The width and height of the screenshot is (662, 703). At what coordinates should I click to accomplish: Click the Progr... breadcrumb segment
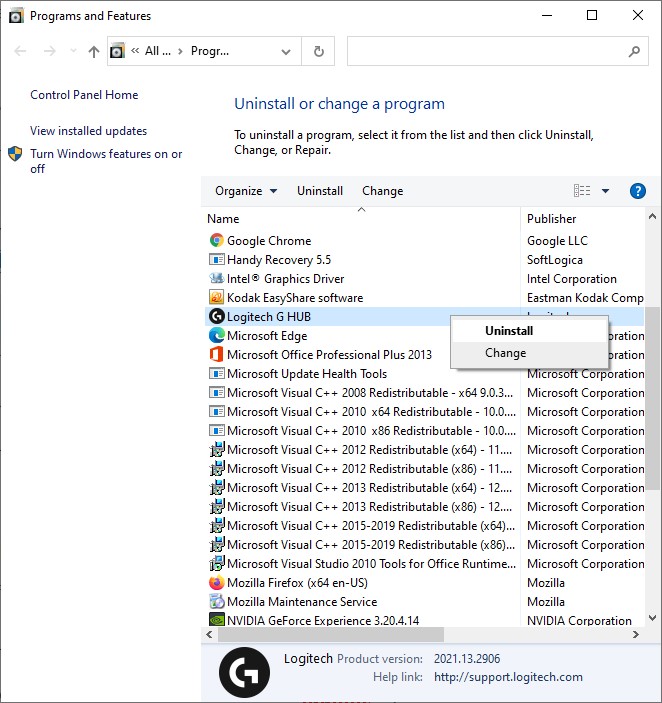click(210, 51)
